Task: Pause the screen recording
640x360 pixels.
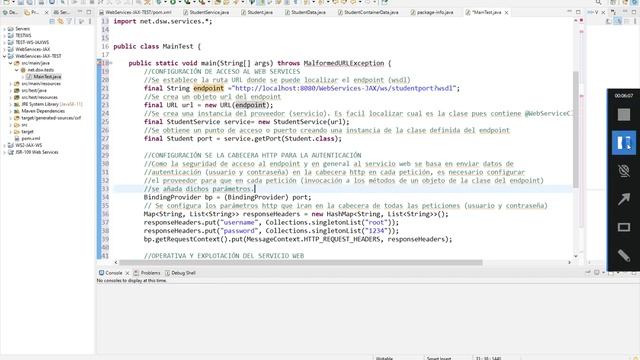Action: (624, 143)
